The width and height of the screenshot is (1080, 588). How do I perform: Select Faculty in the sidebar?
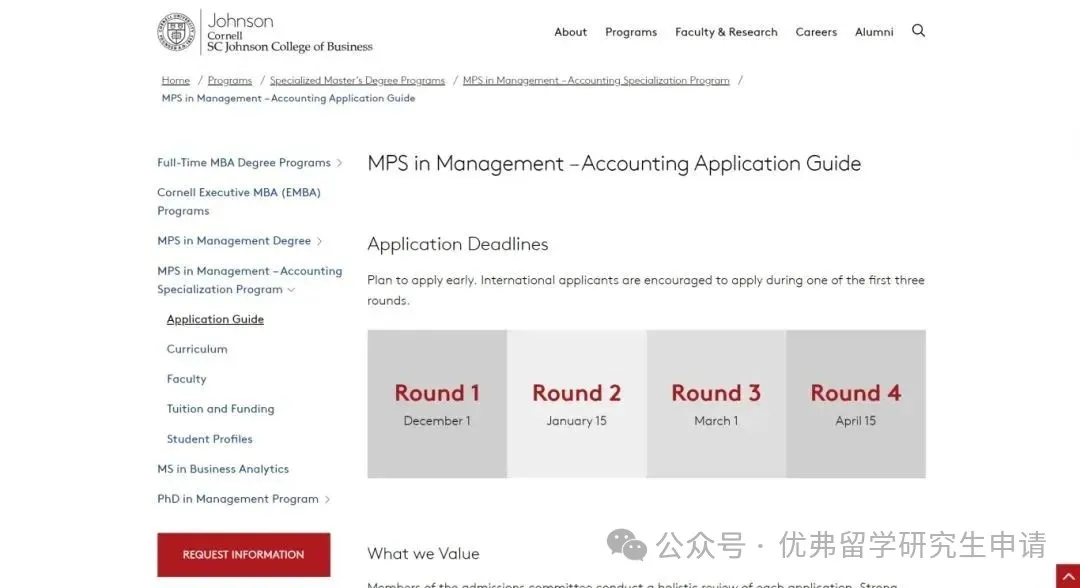click(x=186, y=379)
